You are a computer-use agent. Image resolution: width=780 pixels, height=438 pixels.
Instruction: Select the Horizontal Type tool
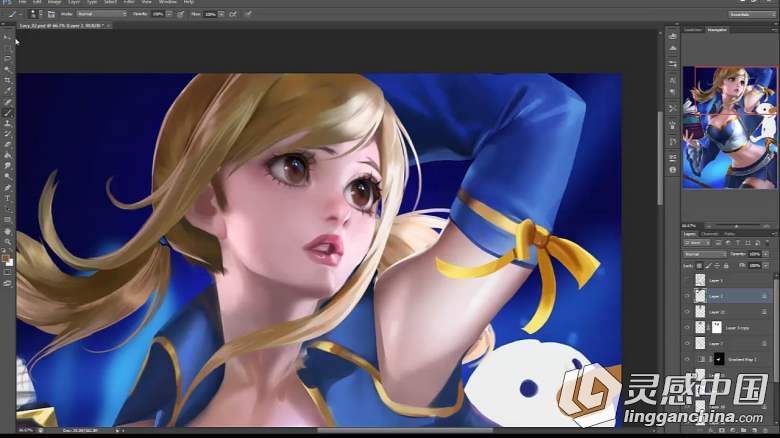click(7, 198)
